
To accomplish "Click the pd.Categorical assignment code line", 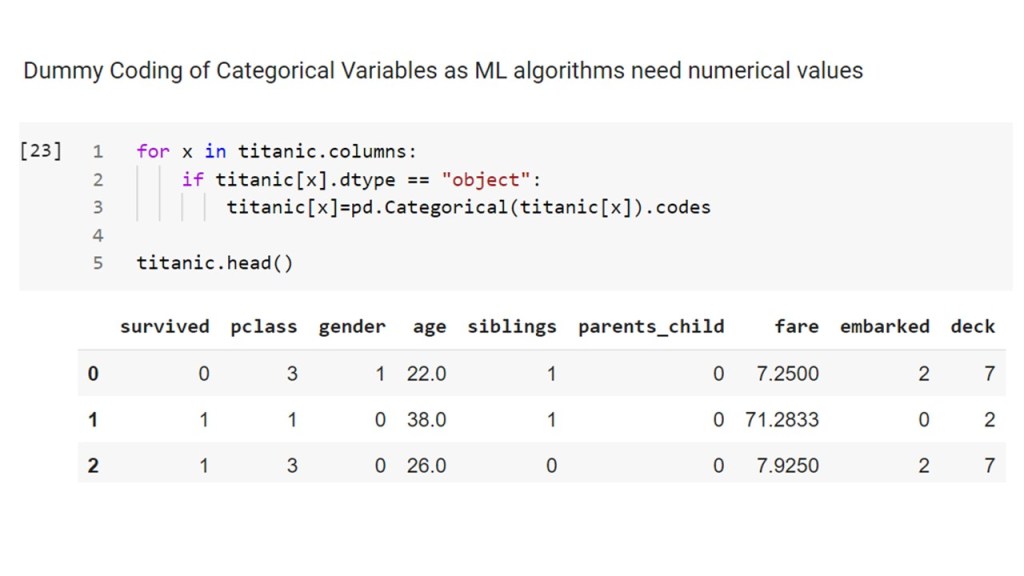I will (468, 208).
